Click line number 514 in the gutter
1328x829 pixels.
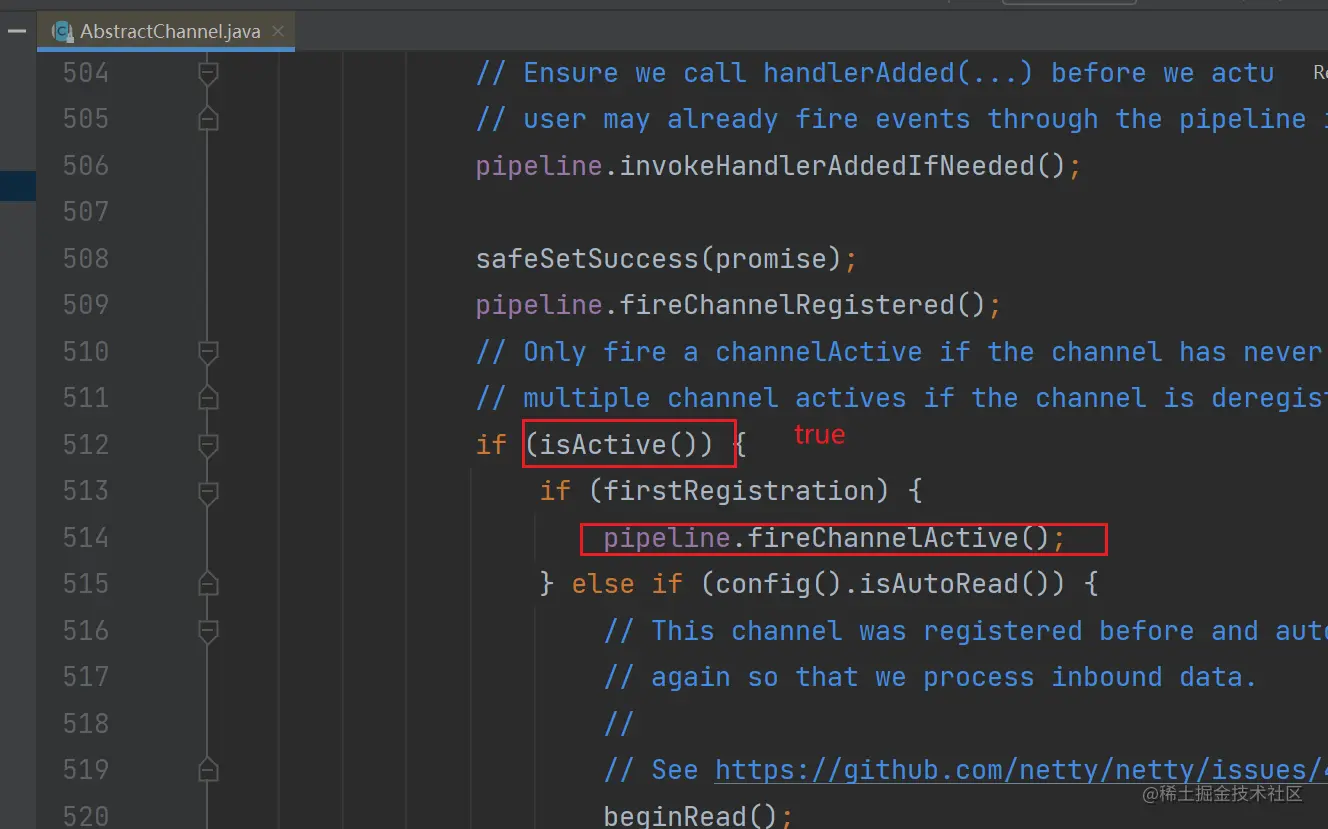tap(86, 538)
